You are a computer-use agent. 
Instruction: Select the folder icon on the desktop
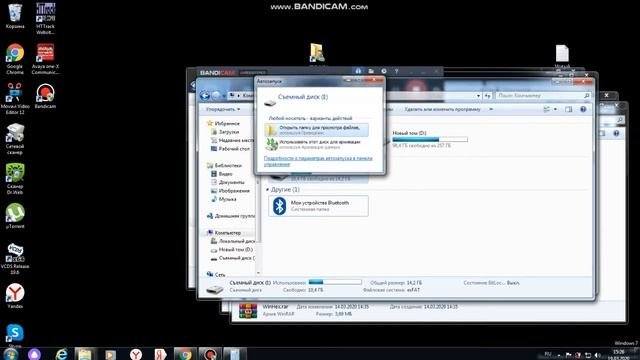[317, 53]
